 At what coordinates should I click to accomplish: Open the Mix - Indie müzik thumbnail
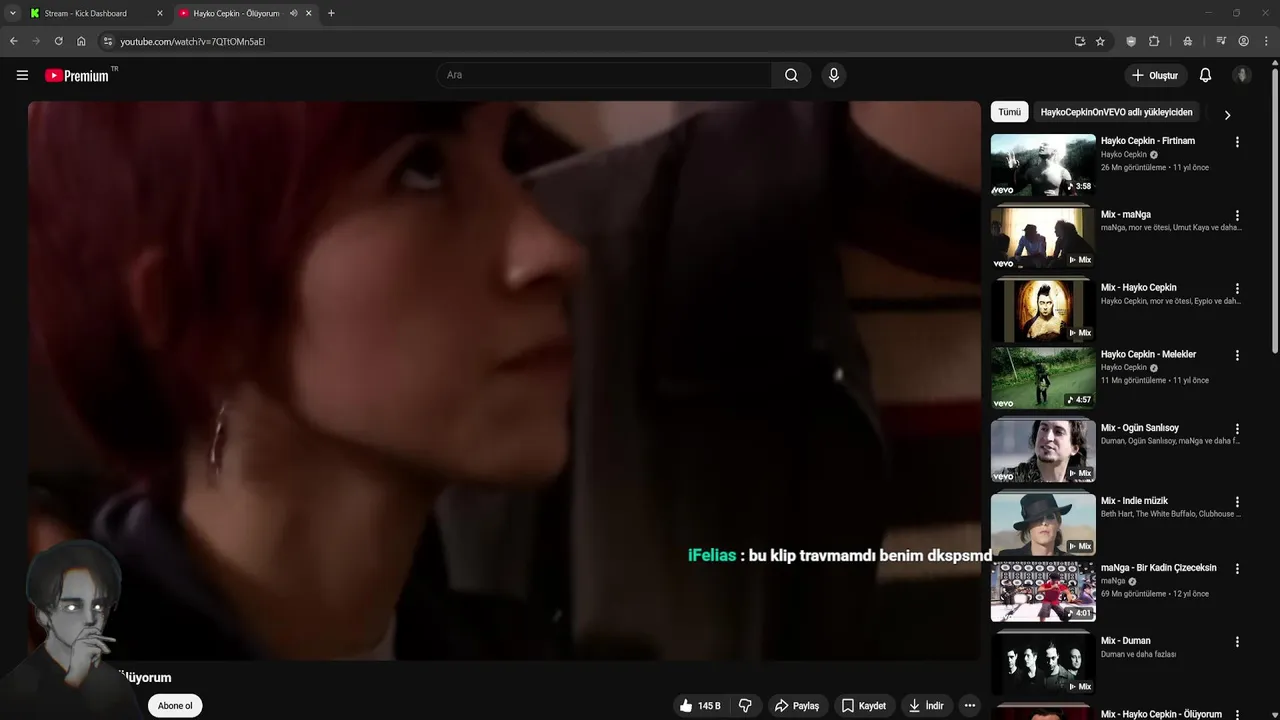pos(1043,524)
